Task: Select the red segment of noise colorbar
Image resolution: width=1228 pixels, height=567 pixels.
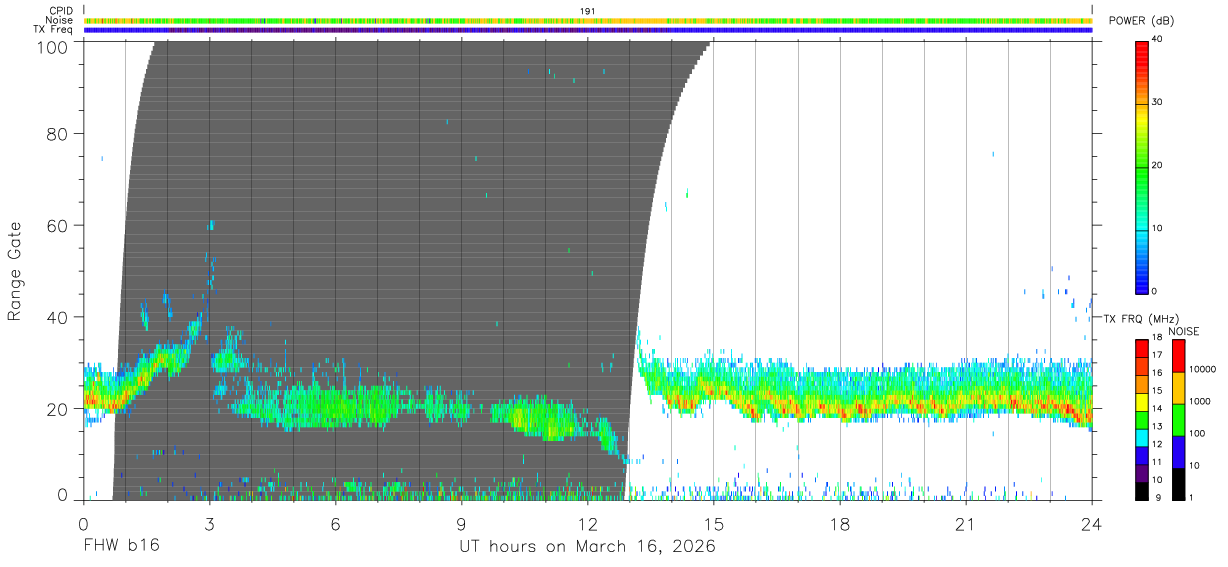Action: point(1179,356)
